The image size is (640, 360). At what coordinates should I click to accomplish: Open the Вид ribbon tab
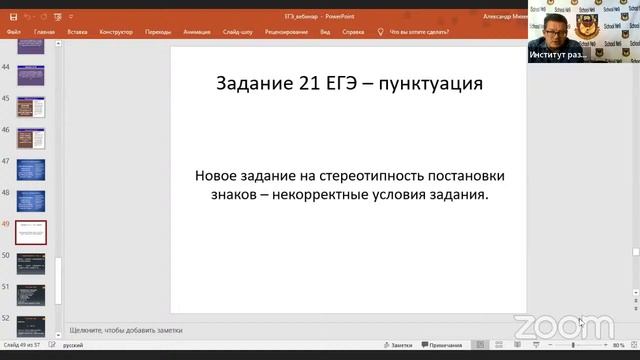coord(325,32)
